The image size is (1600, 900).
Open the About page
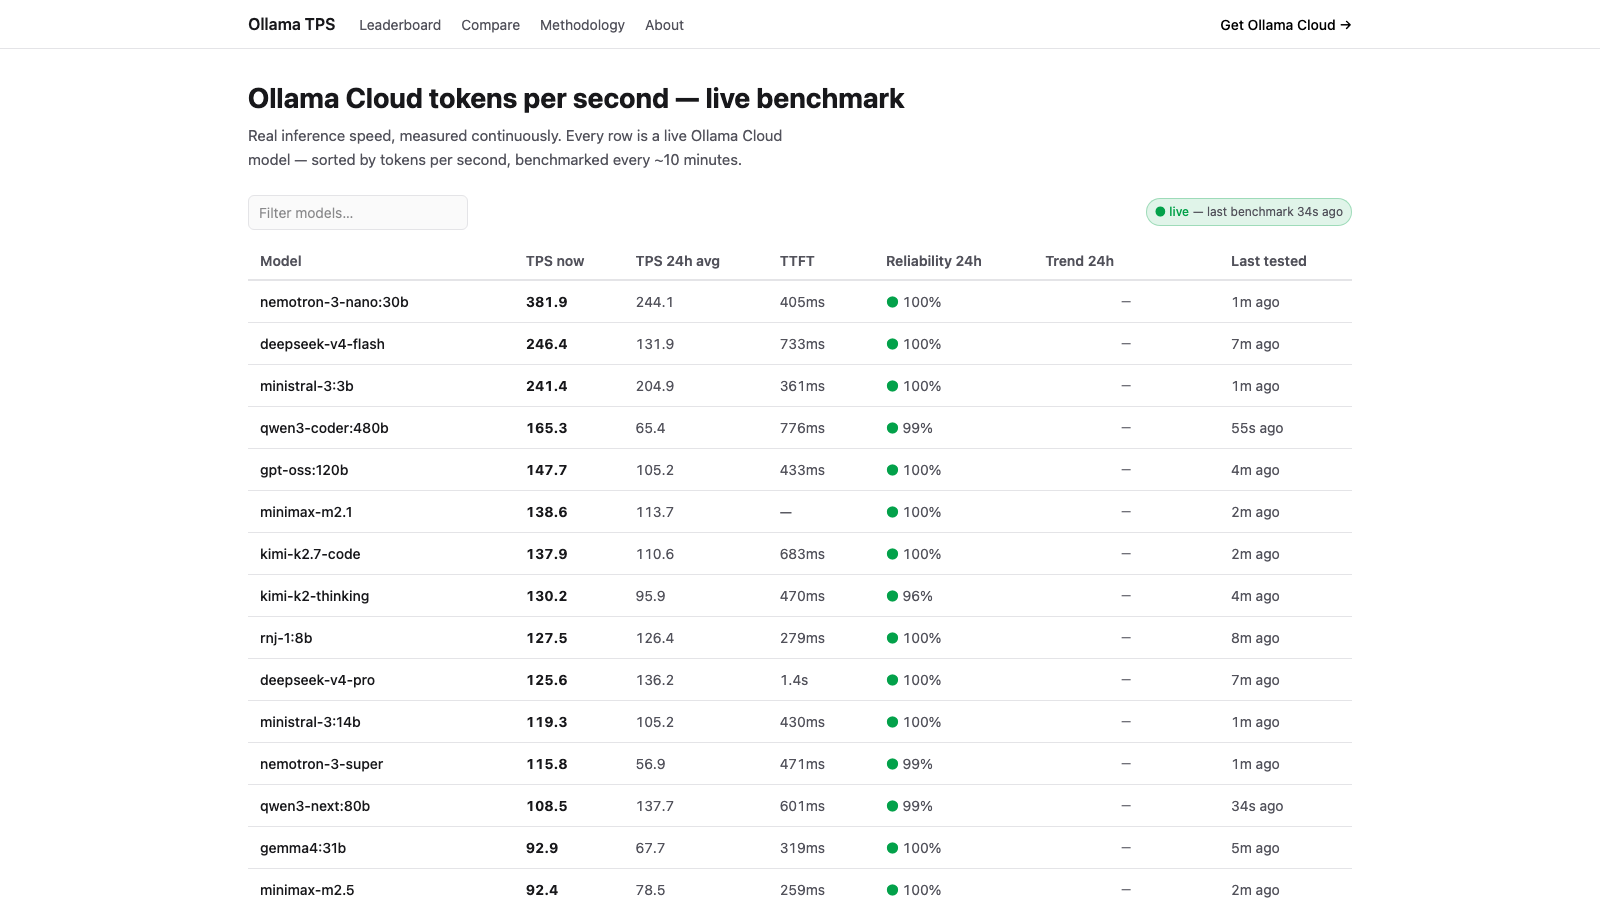pyautogui.click(x=664, y=25)
